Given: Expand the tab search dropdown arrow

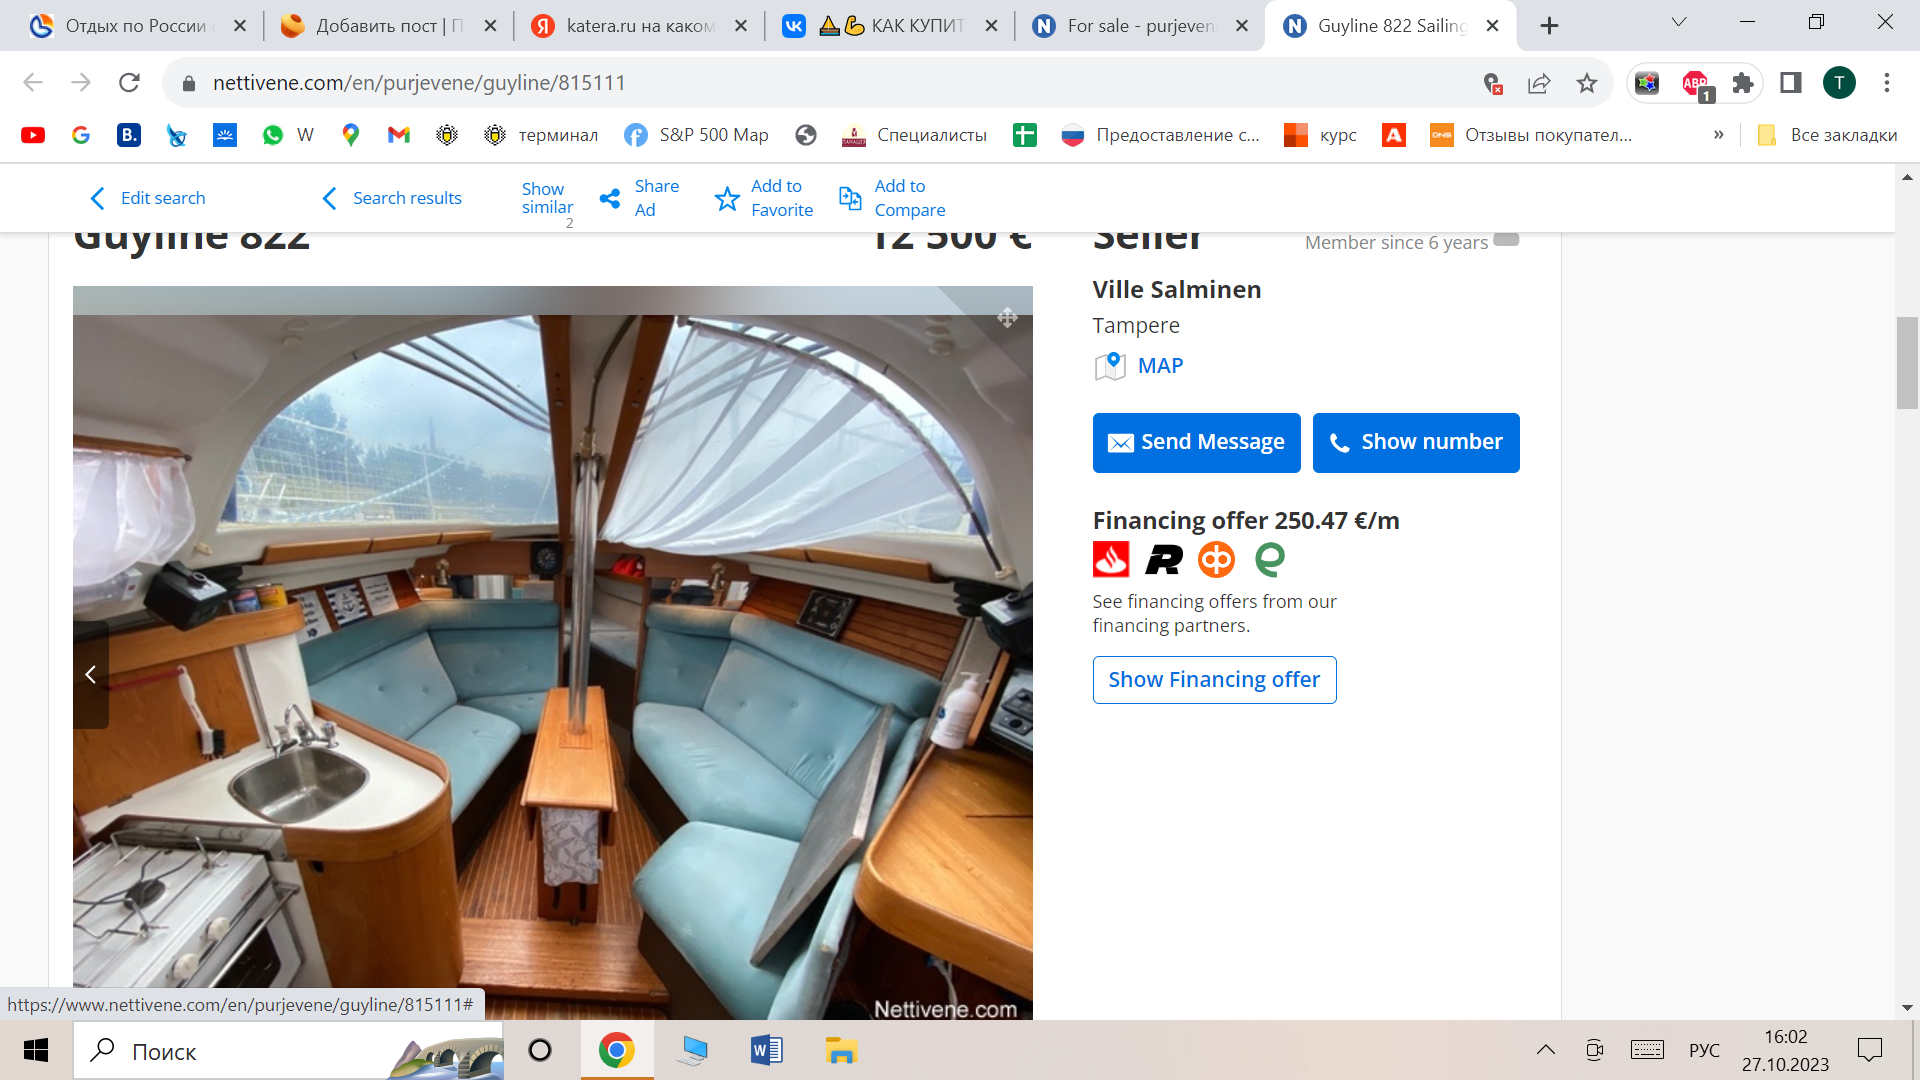Looking at the screenshot, I should coord(1679,22).
